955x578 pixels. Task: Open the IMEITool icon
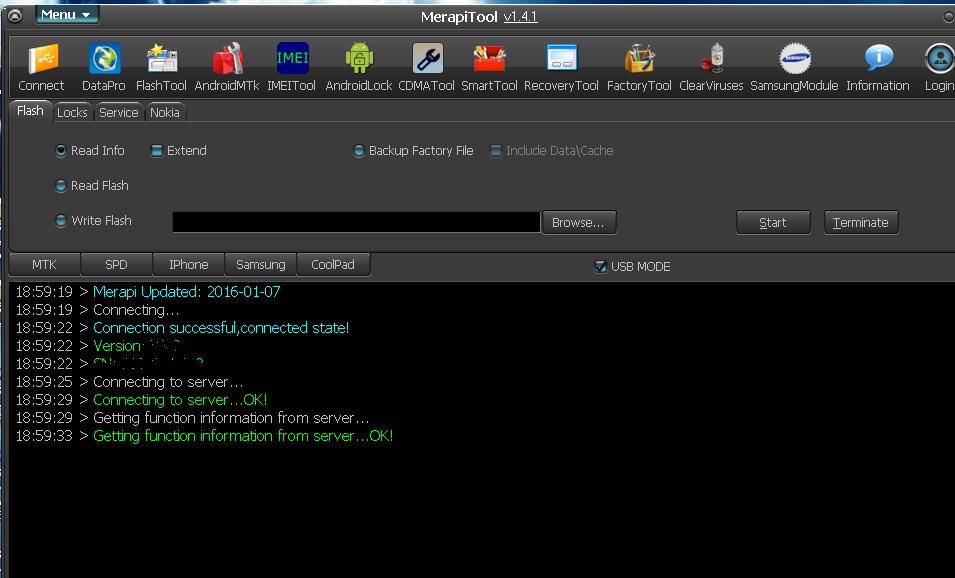(x=292, y=58)
